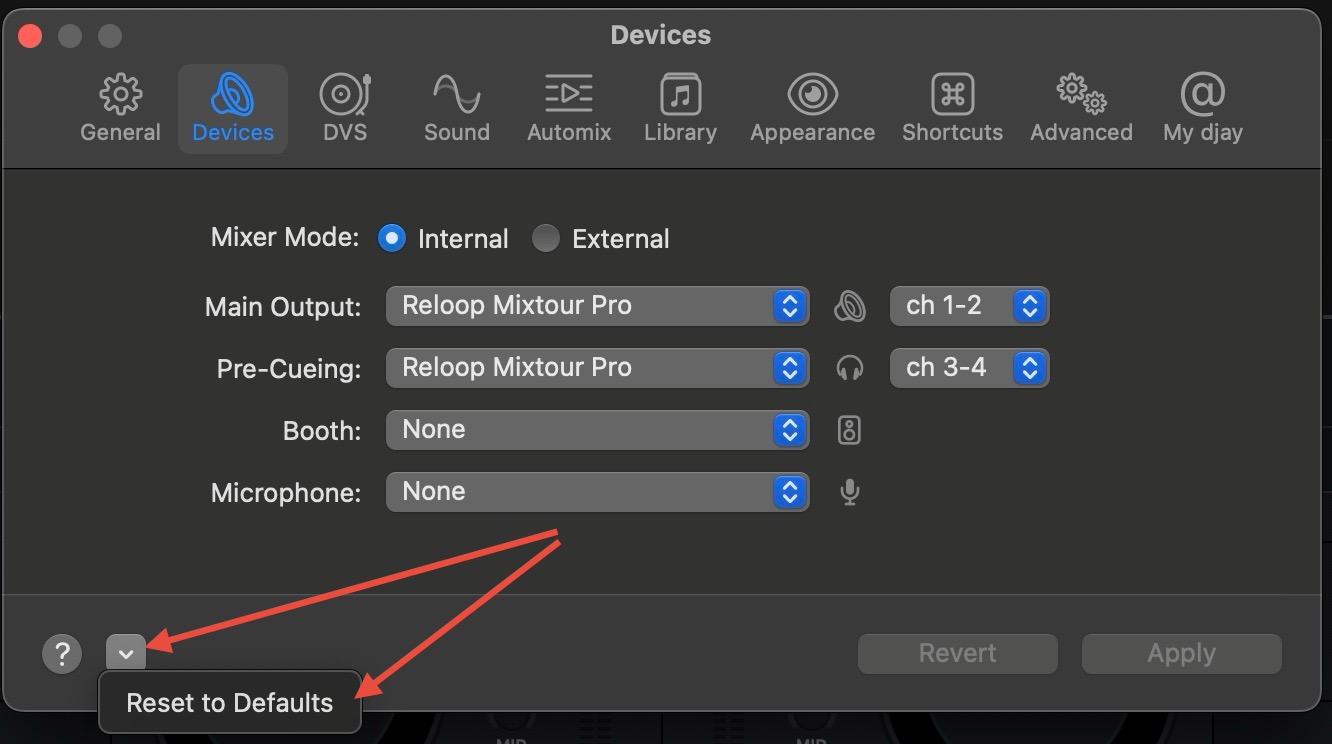This screenshot has width=1332, height=744.
Task: Click the Apply button
Action: [1181, 654]
